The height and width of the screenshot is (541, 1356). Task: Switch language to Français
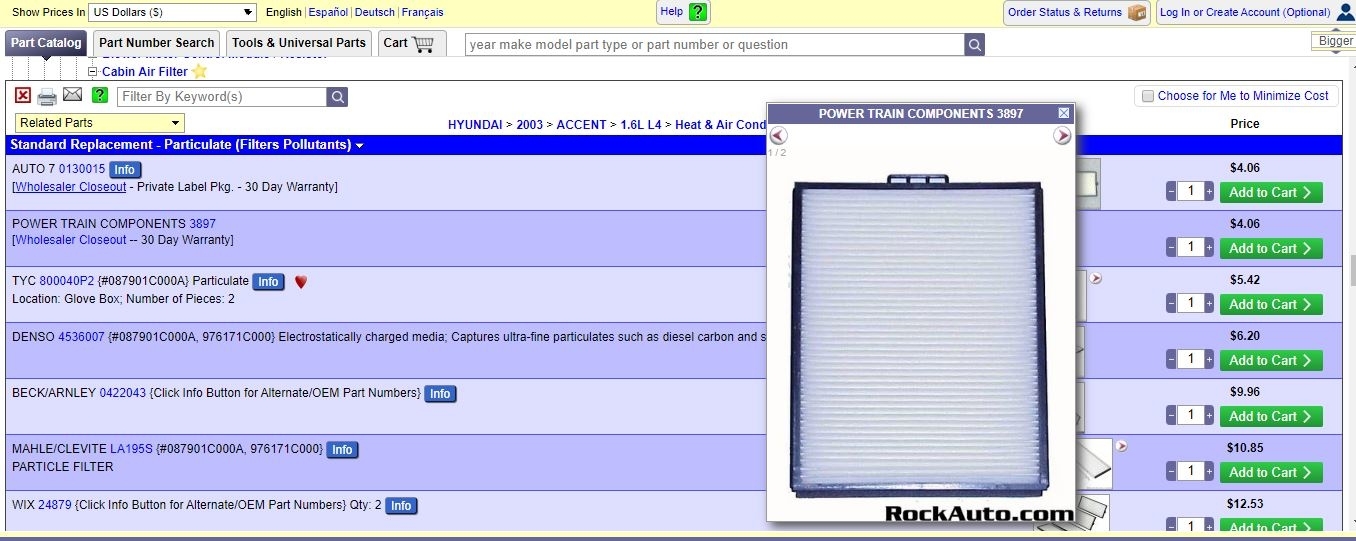pos(422,13)
